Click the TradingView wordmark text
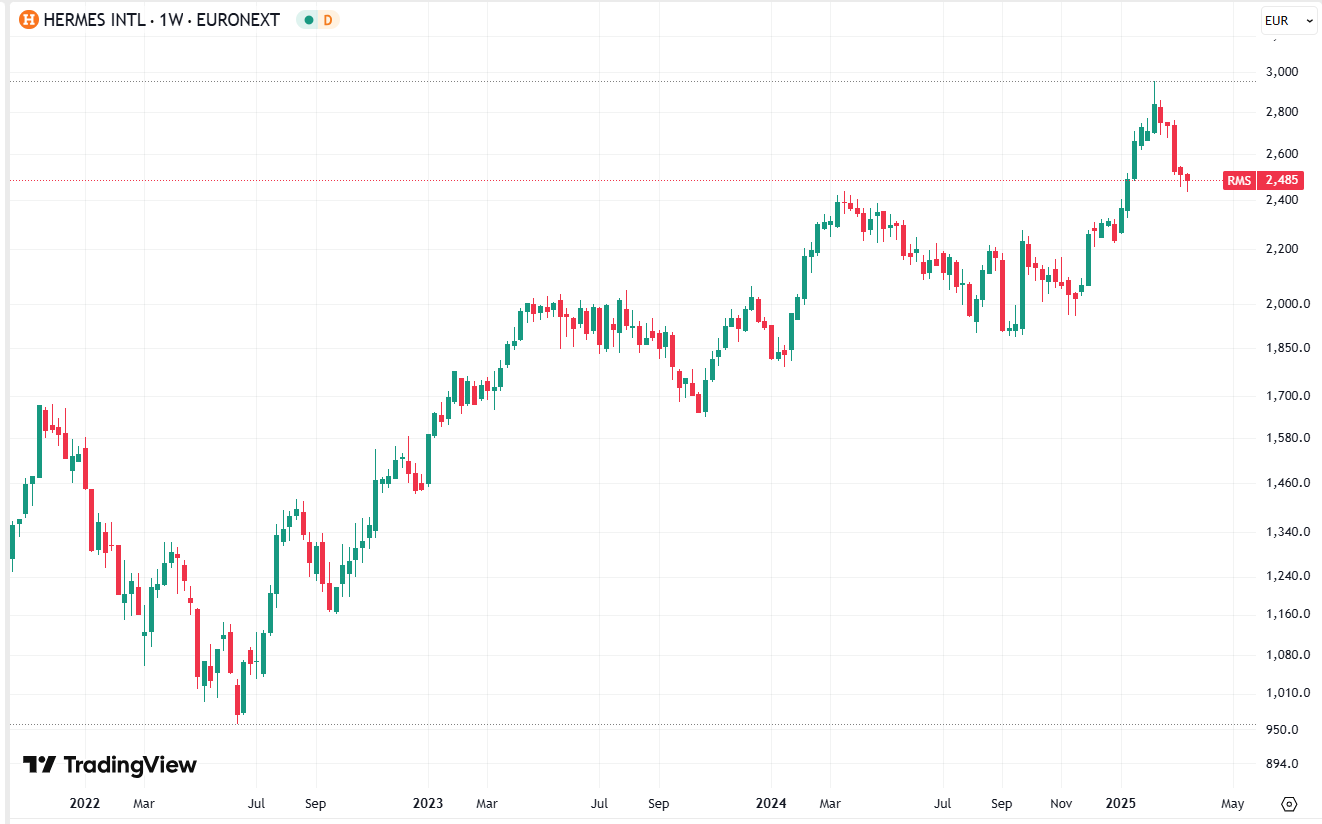Screen dimensions: 1322x824 [x=130, y=765]
